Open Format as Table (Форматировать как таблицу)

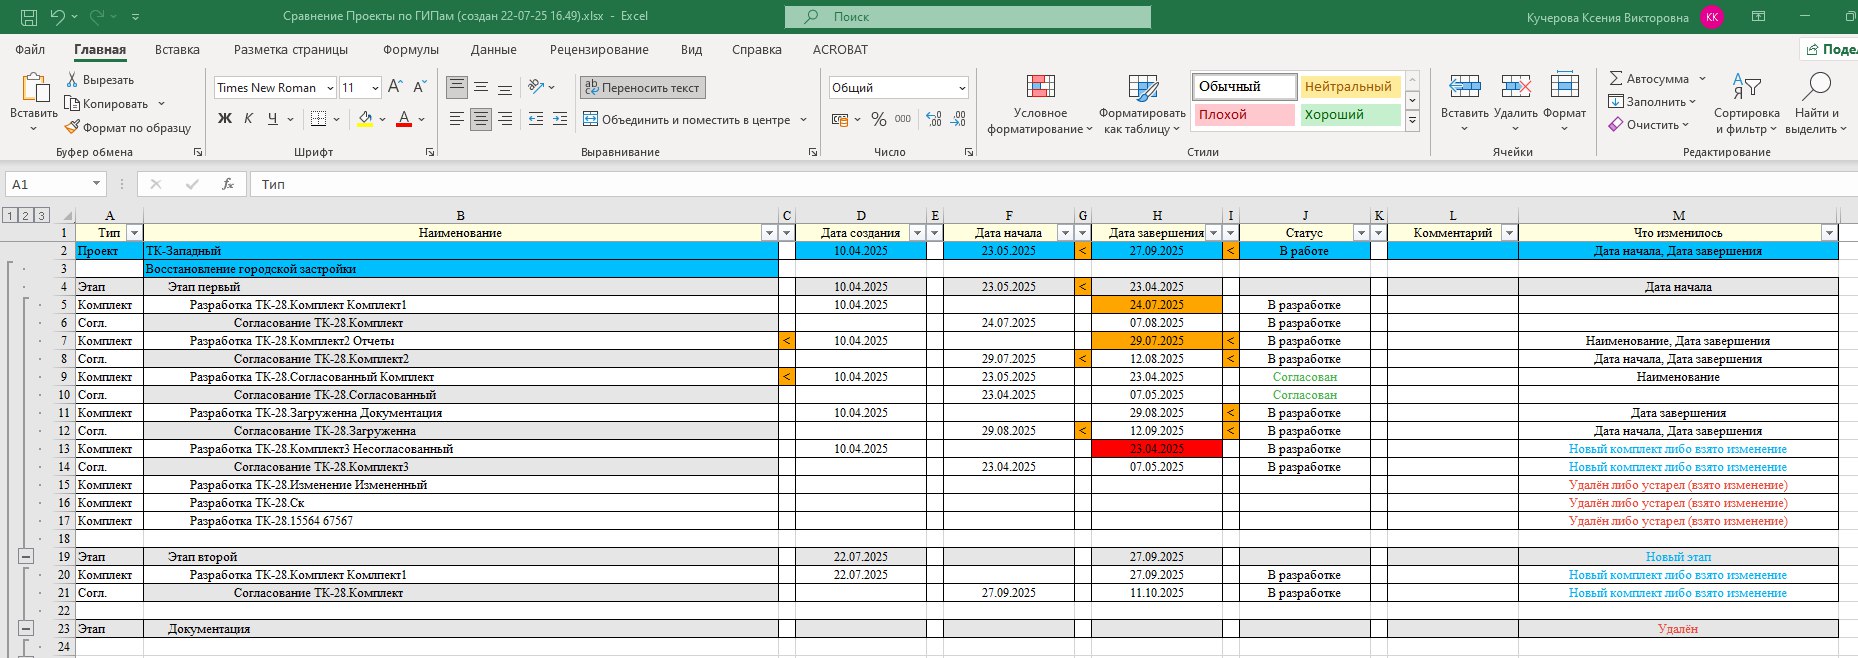pyautogui.click(x=1142, y=104)
